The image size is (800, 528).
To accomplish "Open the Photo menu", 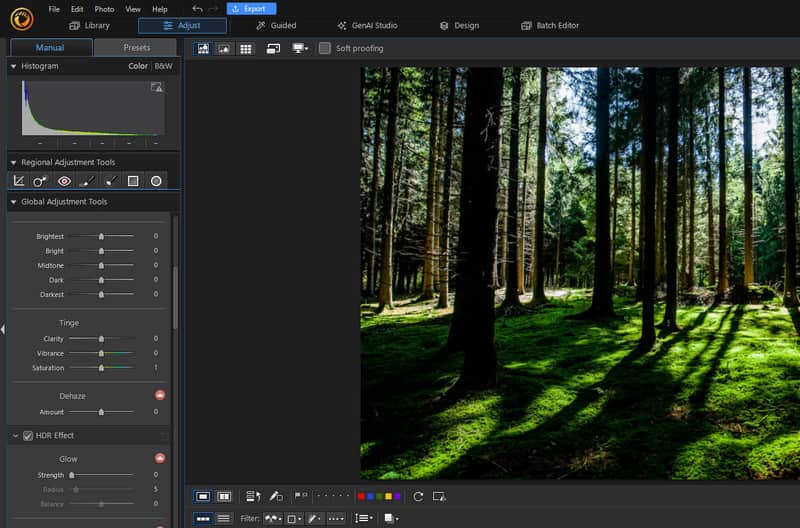I will pyautogui.click(x=104, y=9).
